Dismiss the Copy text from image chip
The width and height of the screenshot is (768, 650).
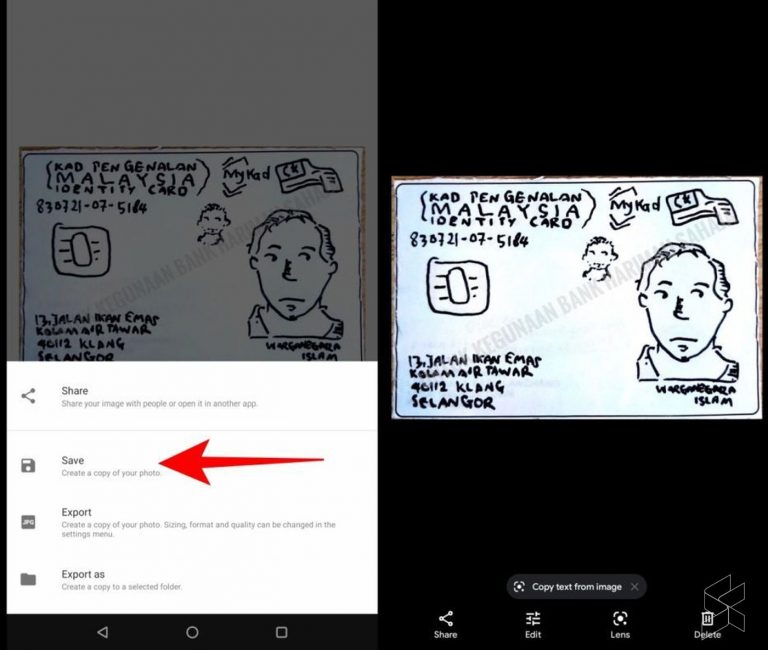pos(635,587)
